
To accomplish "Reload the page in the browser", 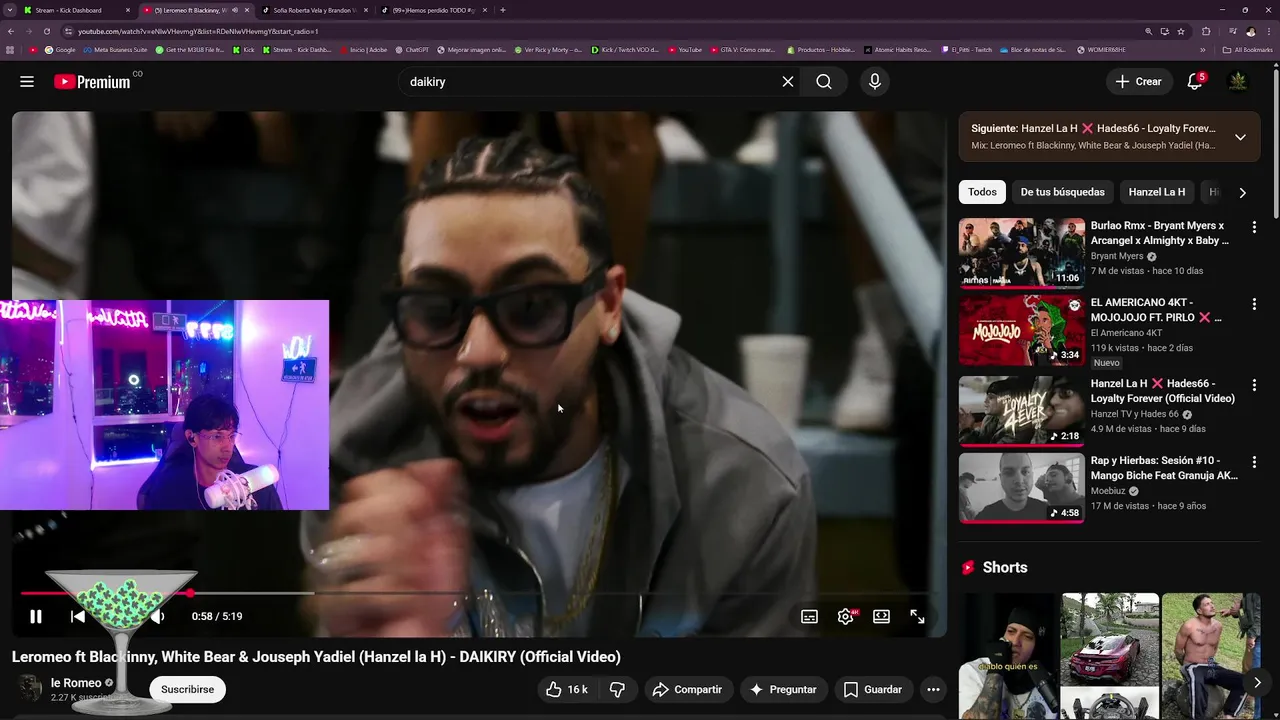I will (x=46, y=31).
